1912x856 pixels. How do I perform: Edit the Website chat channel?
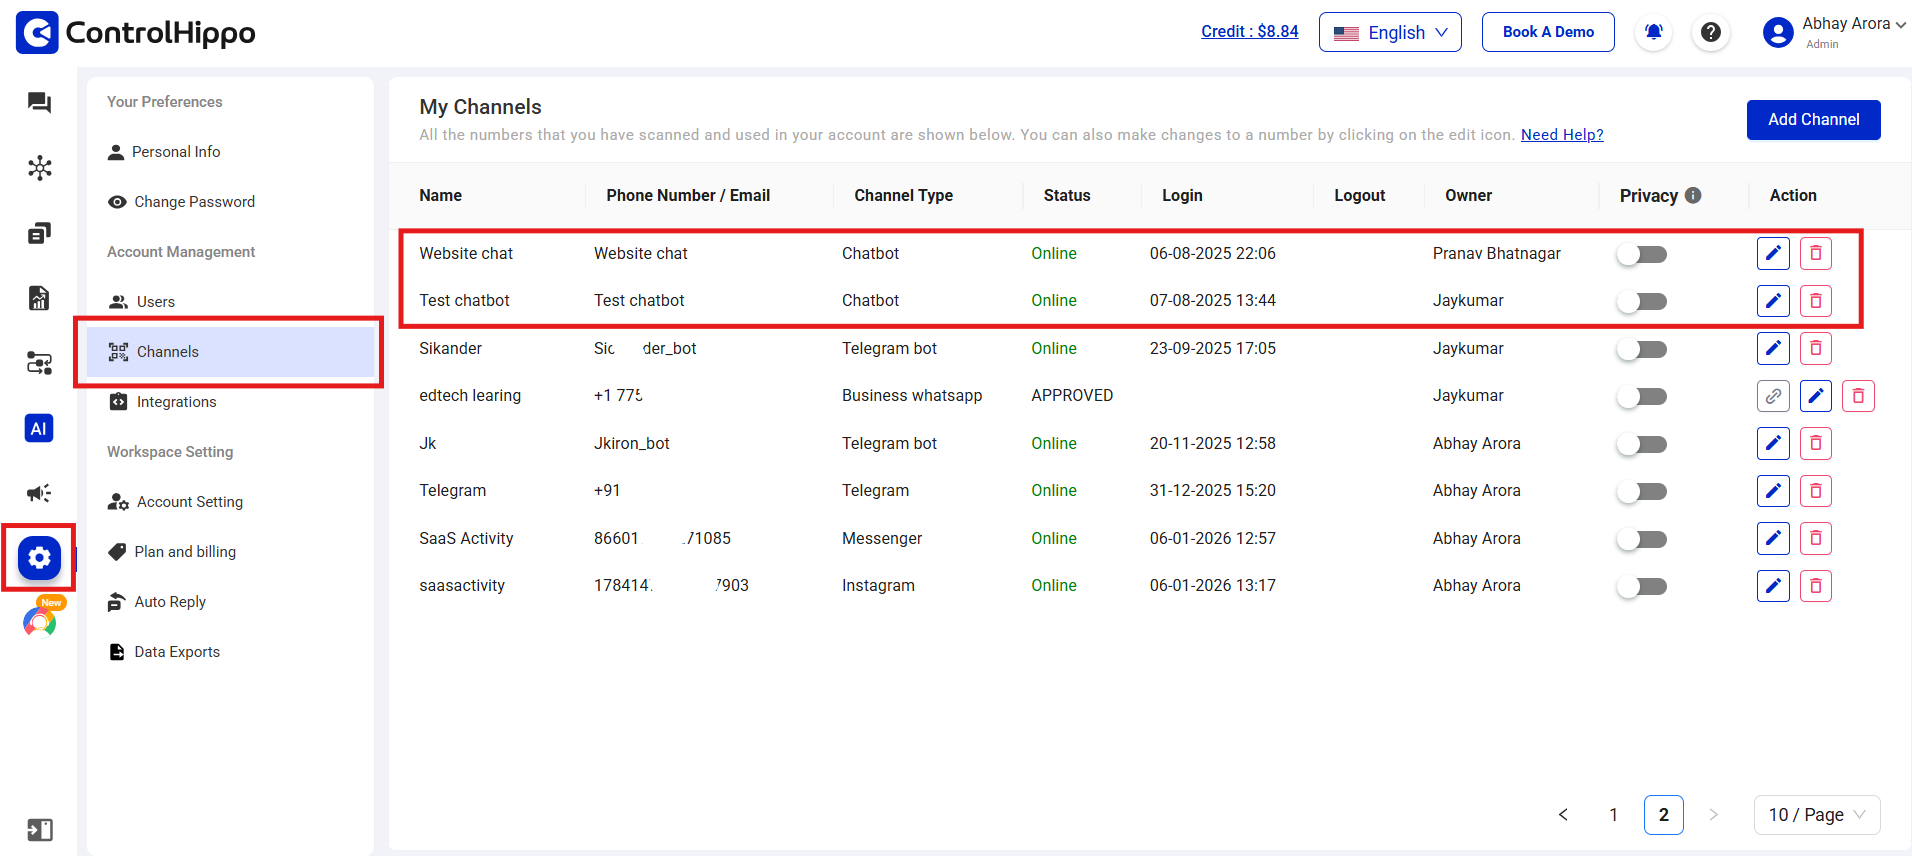tap(1772, 254)
